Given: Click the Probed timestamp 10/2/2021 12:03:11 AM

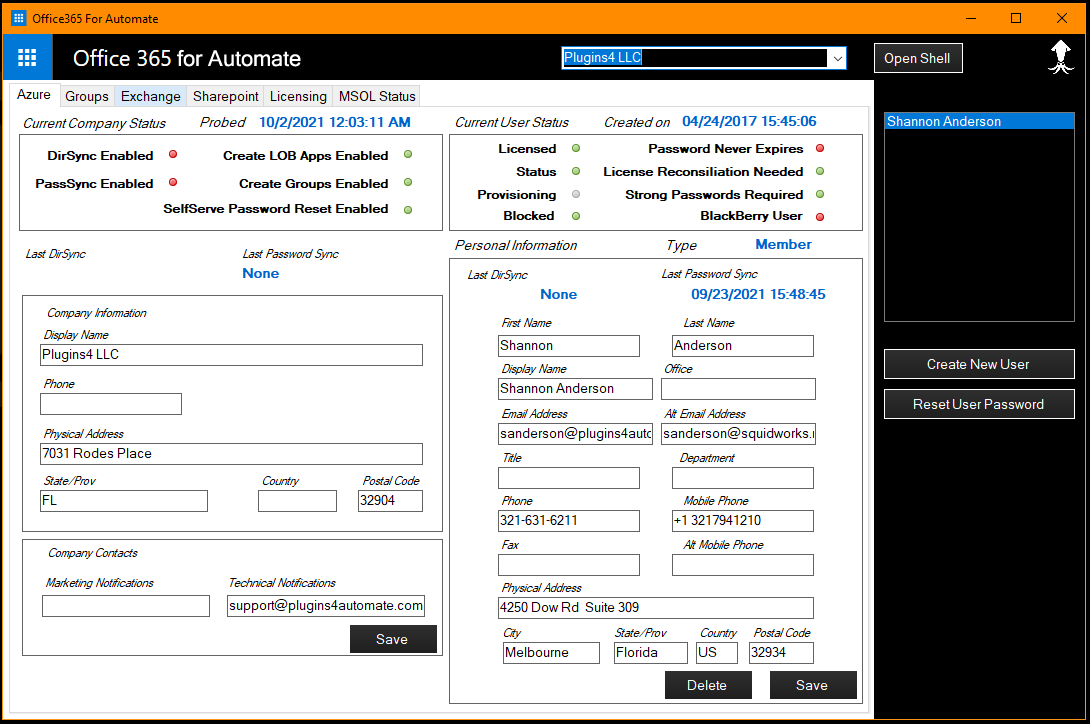Looking at the screenshot, I should [x=335, y=122].
